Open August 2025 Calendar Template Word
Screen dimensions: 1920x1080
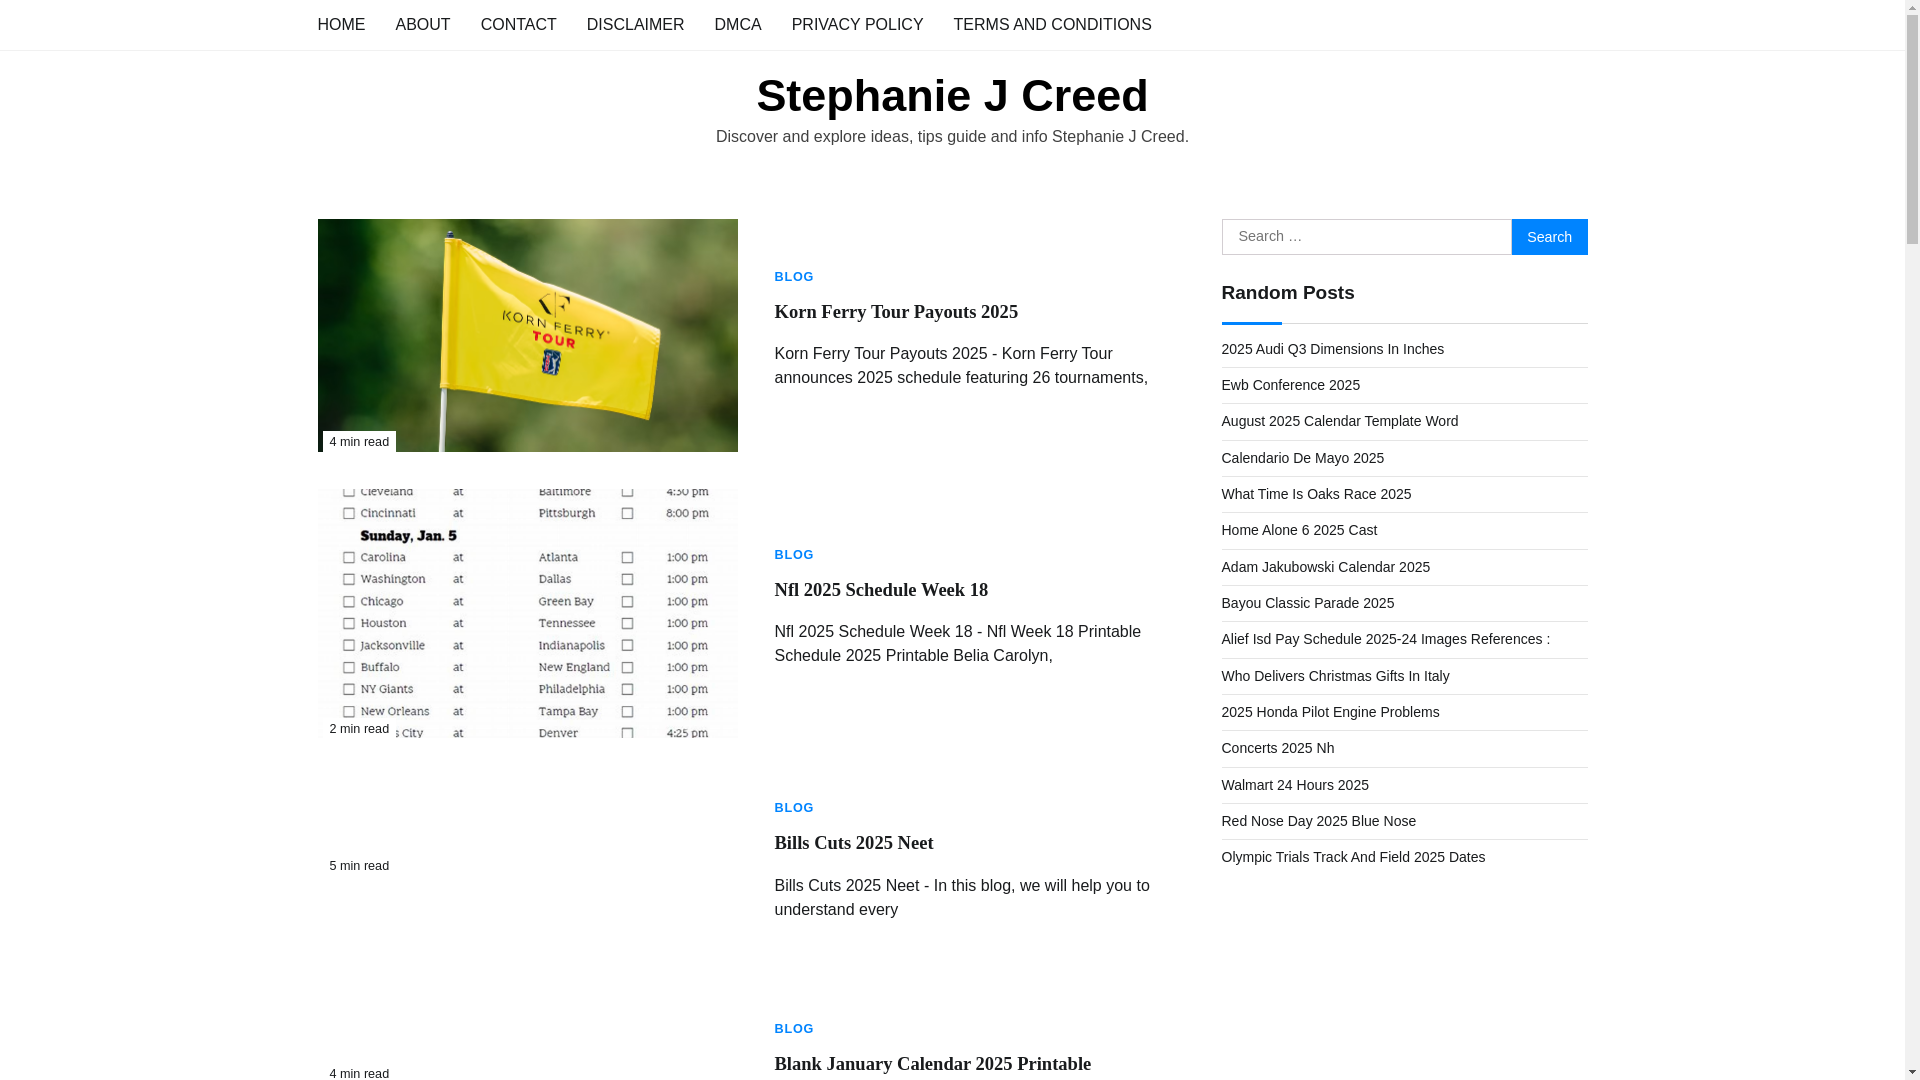[x=1339, y=421]
